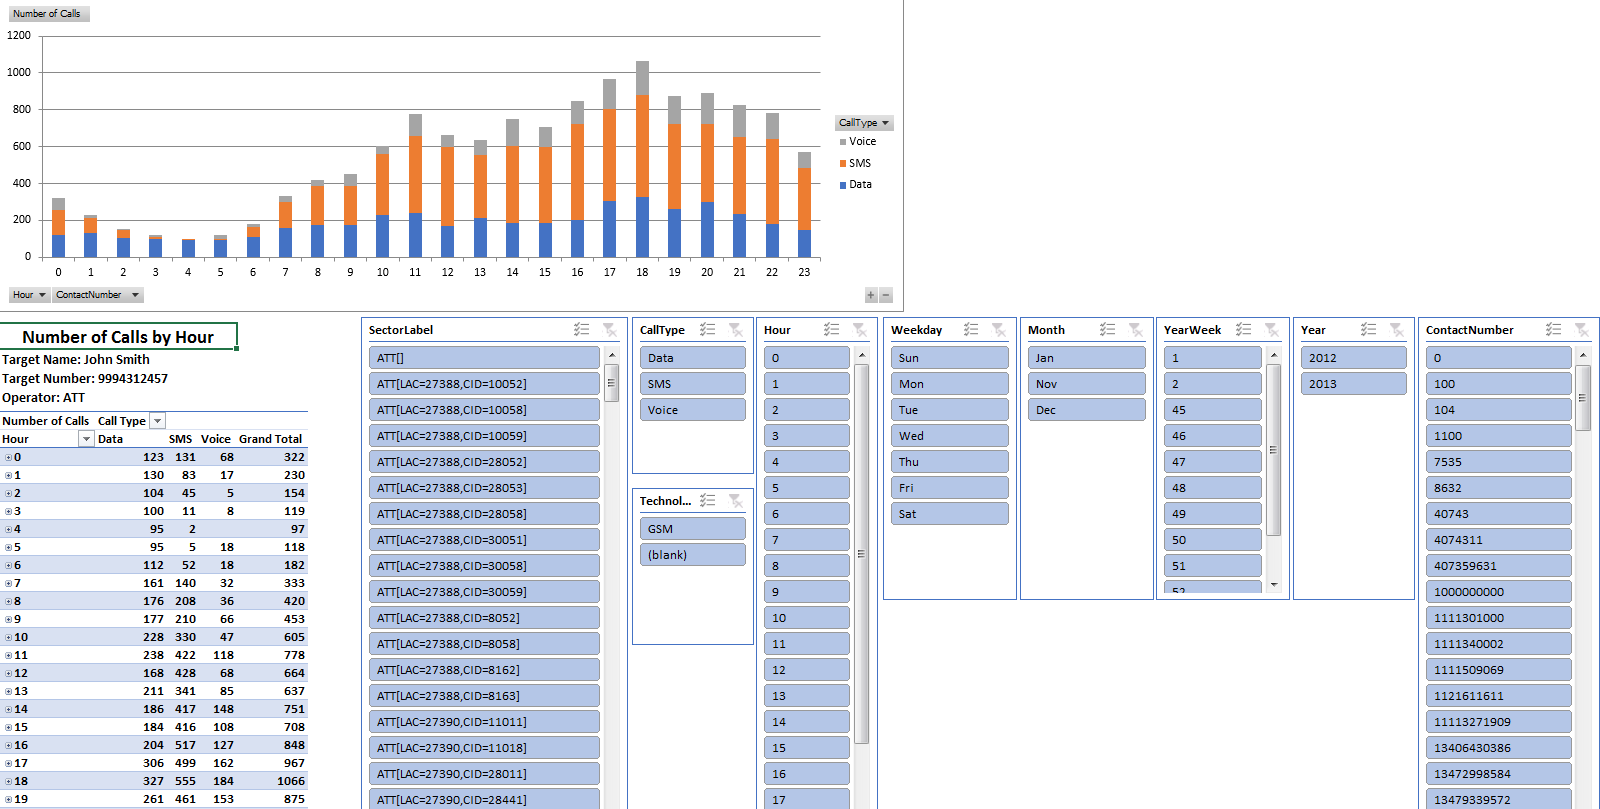Turn on multi-select for Month slicer
The height and width of the screenshot is (809, 1600).
pyautogui.click(x=1107, y=330)
